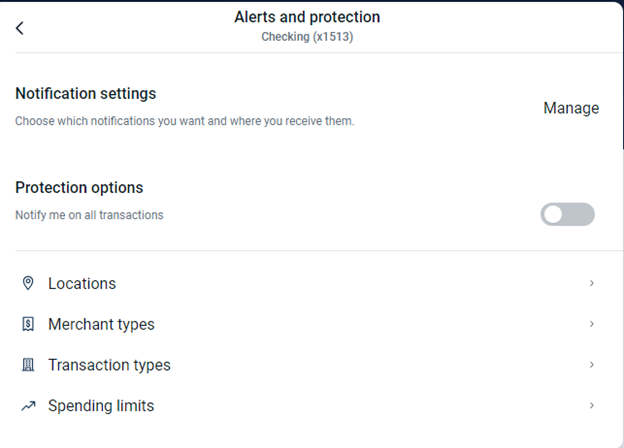The image size is (624, 448).
Task: Click Manage for notification settings
Action: [x=571, y=108]
